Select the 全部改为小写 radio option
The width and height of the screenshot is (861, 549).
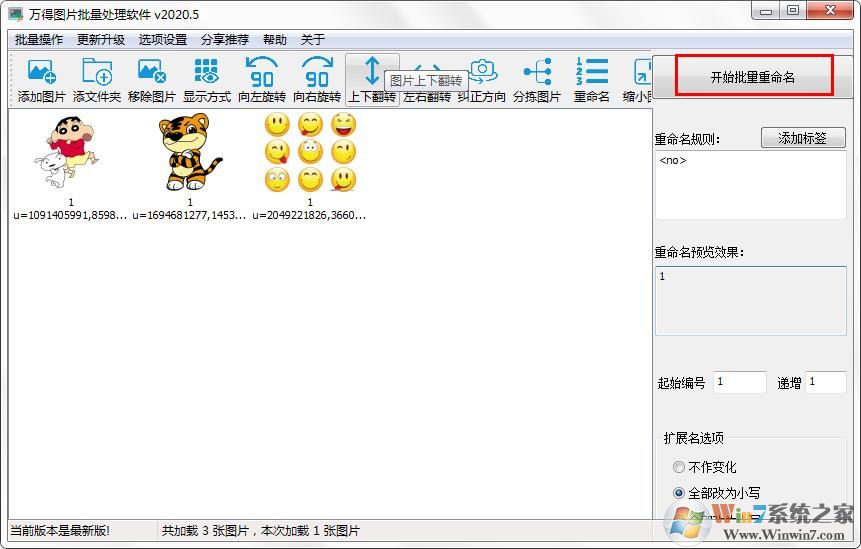717,493
